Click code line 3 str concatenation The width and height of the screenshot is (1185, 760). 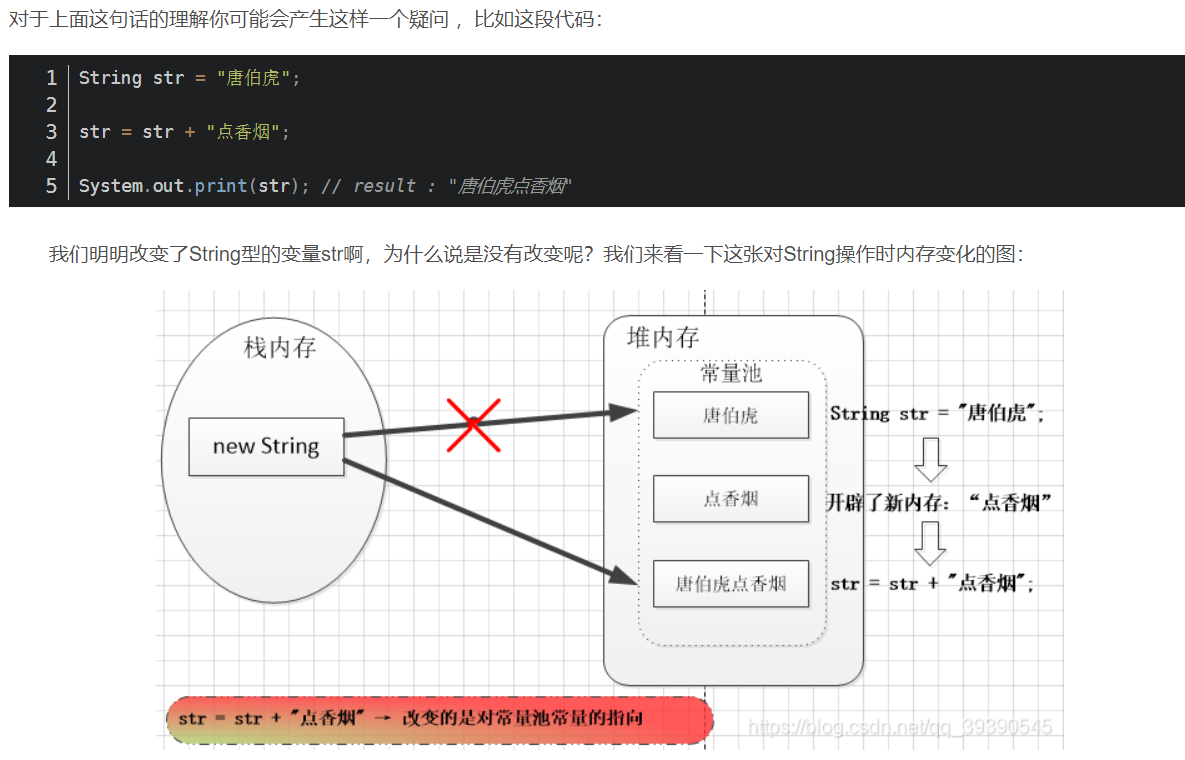tap(184, 132)
